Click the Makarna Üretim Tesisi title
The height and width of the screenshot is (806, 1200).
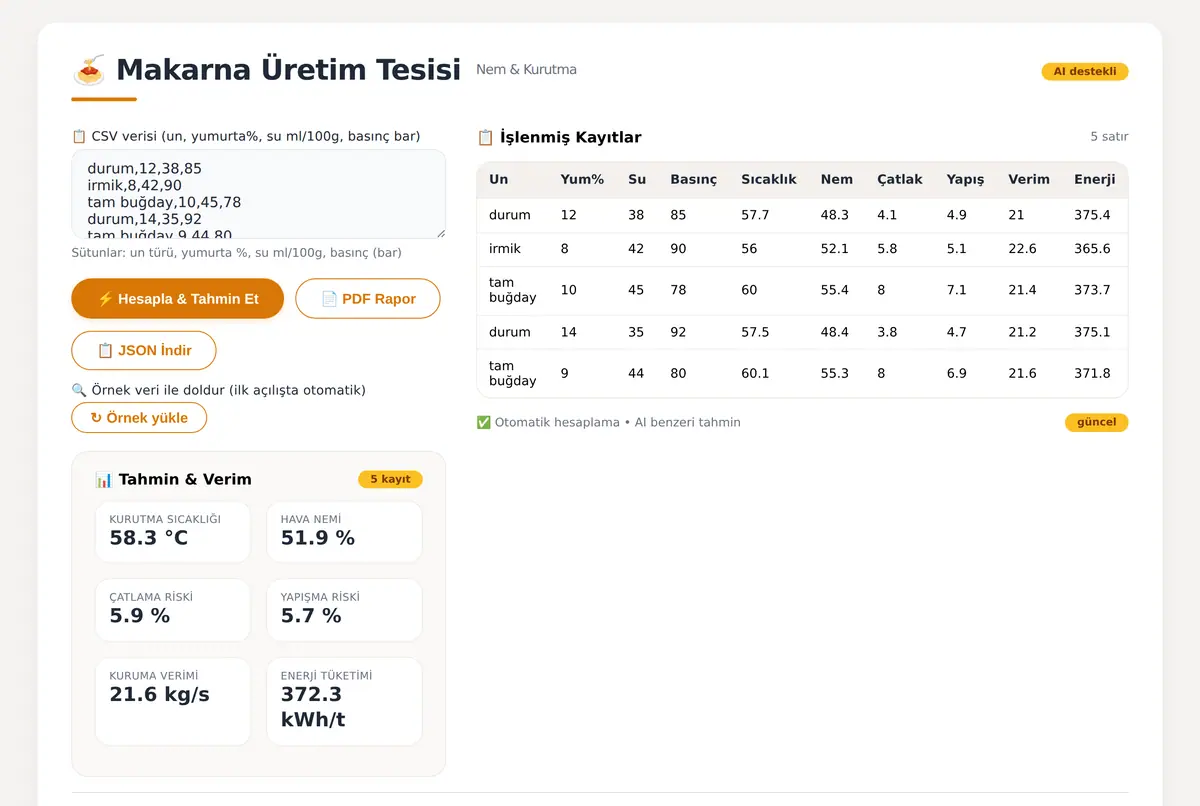pyautogui.click(x=289, y=70)
